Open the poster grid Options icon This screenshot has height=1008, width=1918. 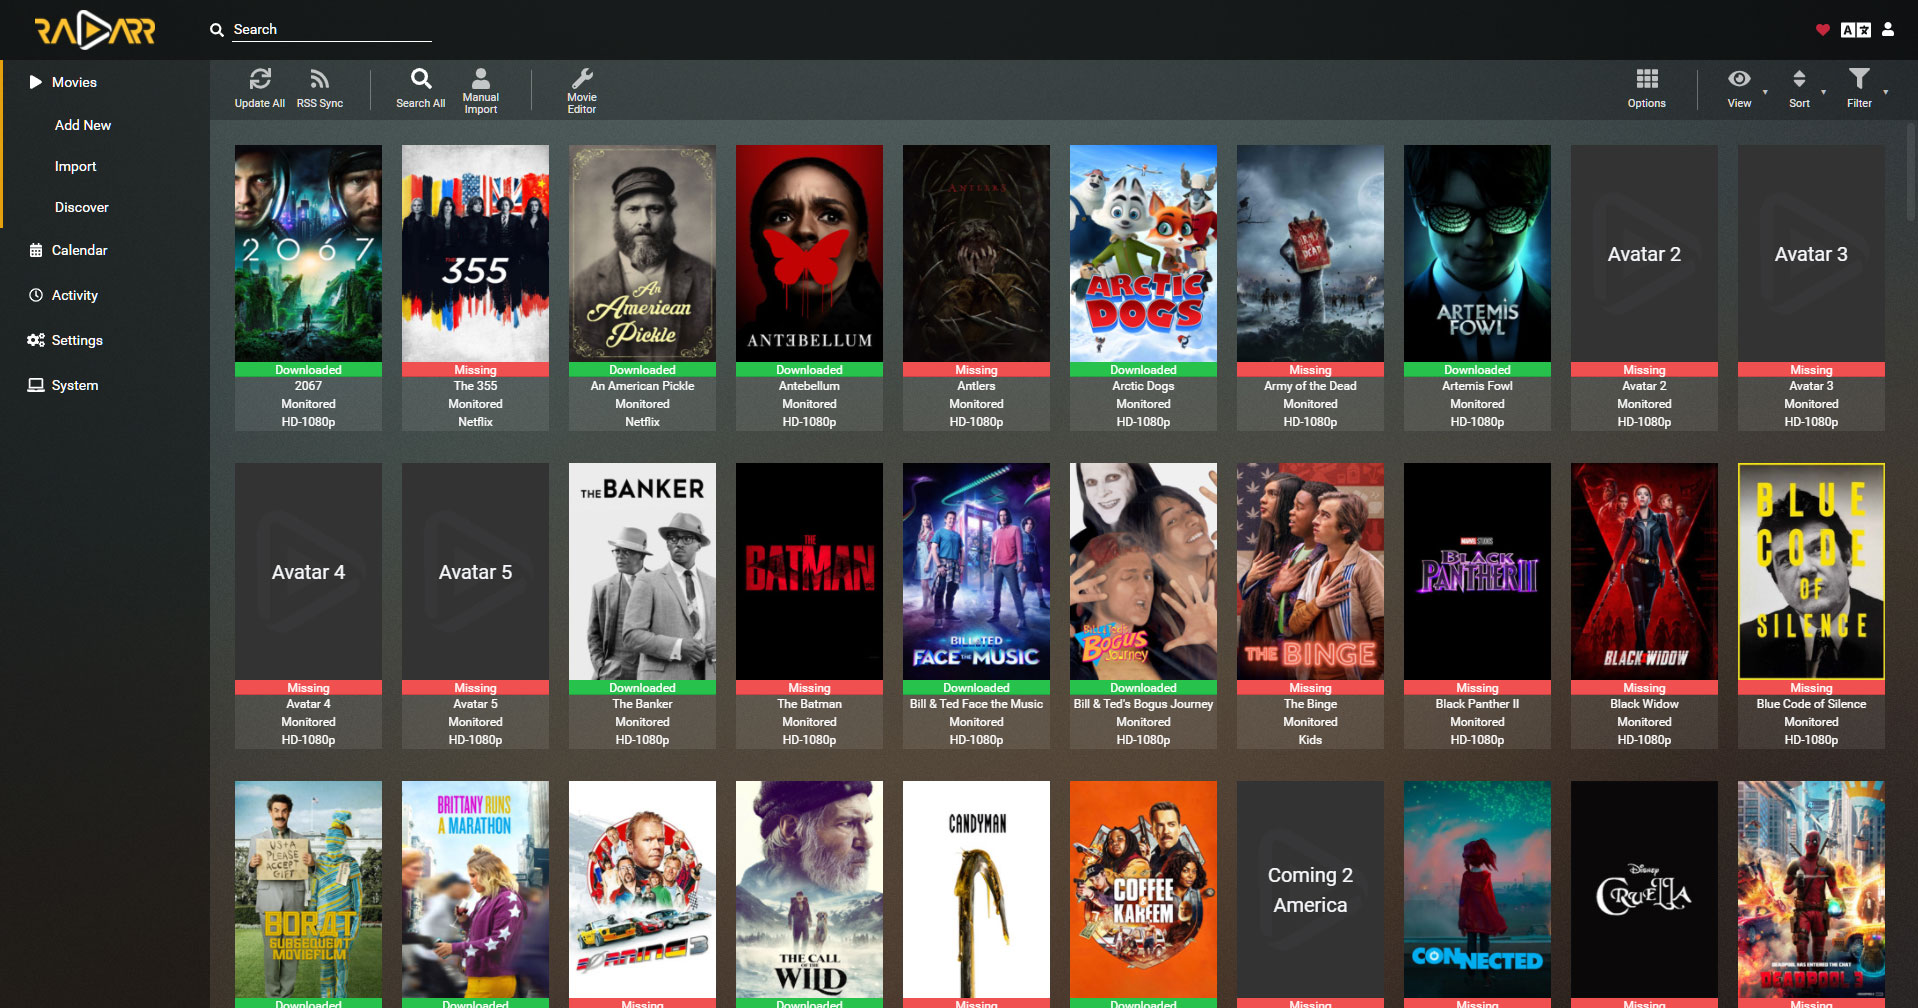(1646, 80)
